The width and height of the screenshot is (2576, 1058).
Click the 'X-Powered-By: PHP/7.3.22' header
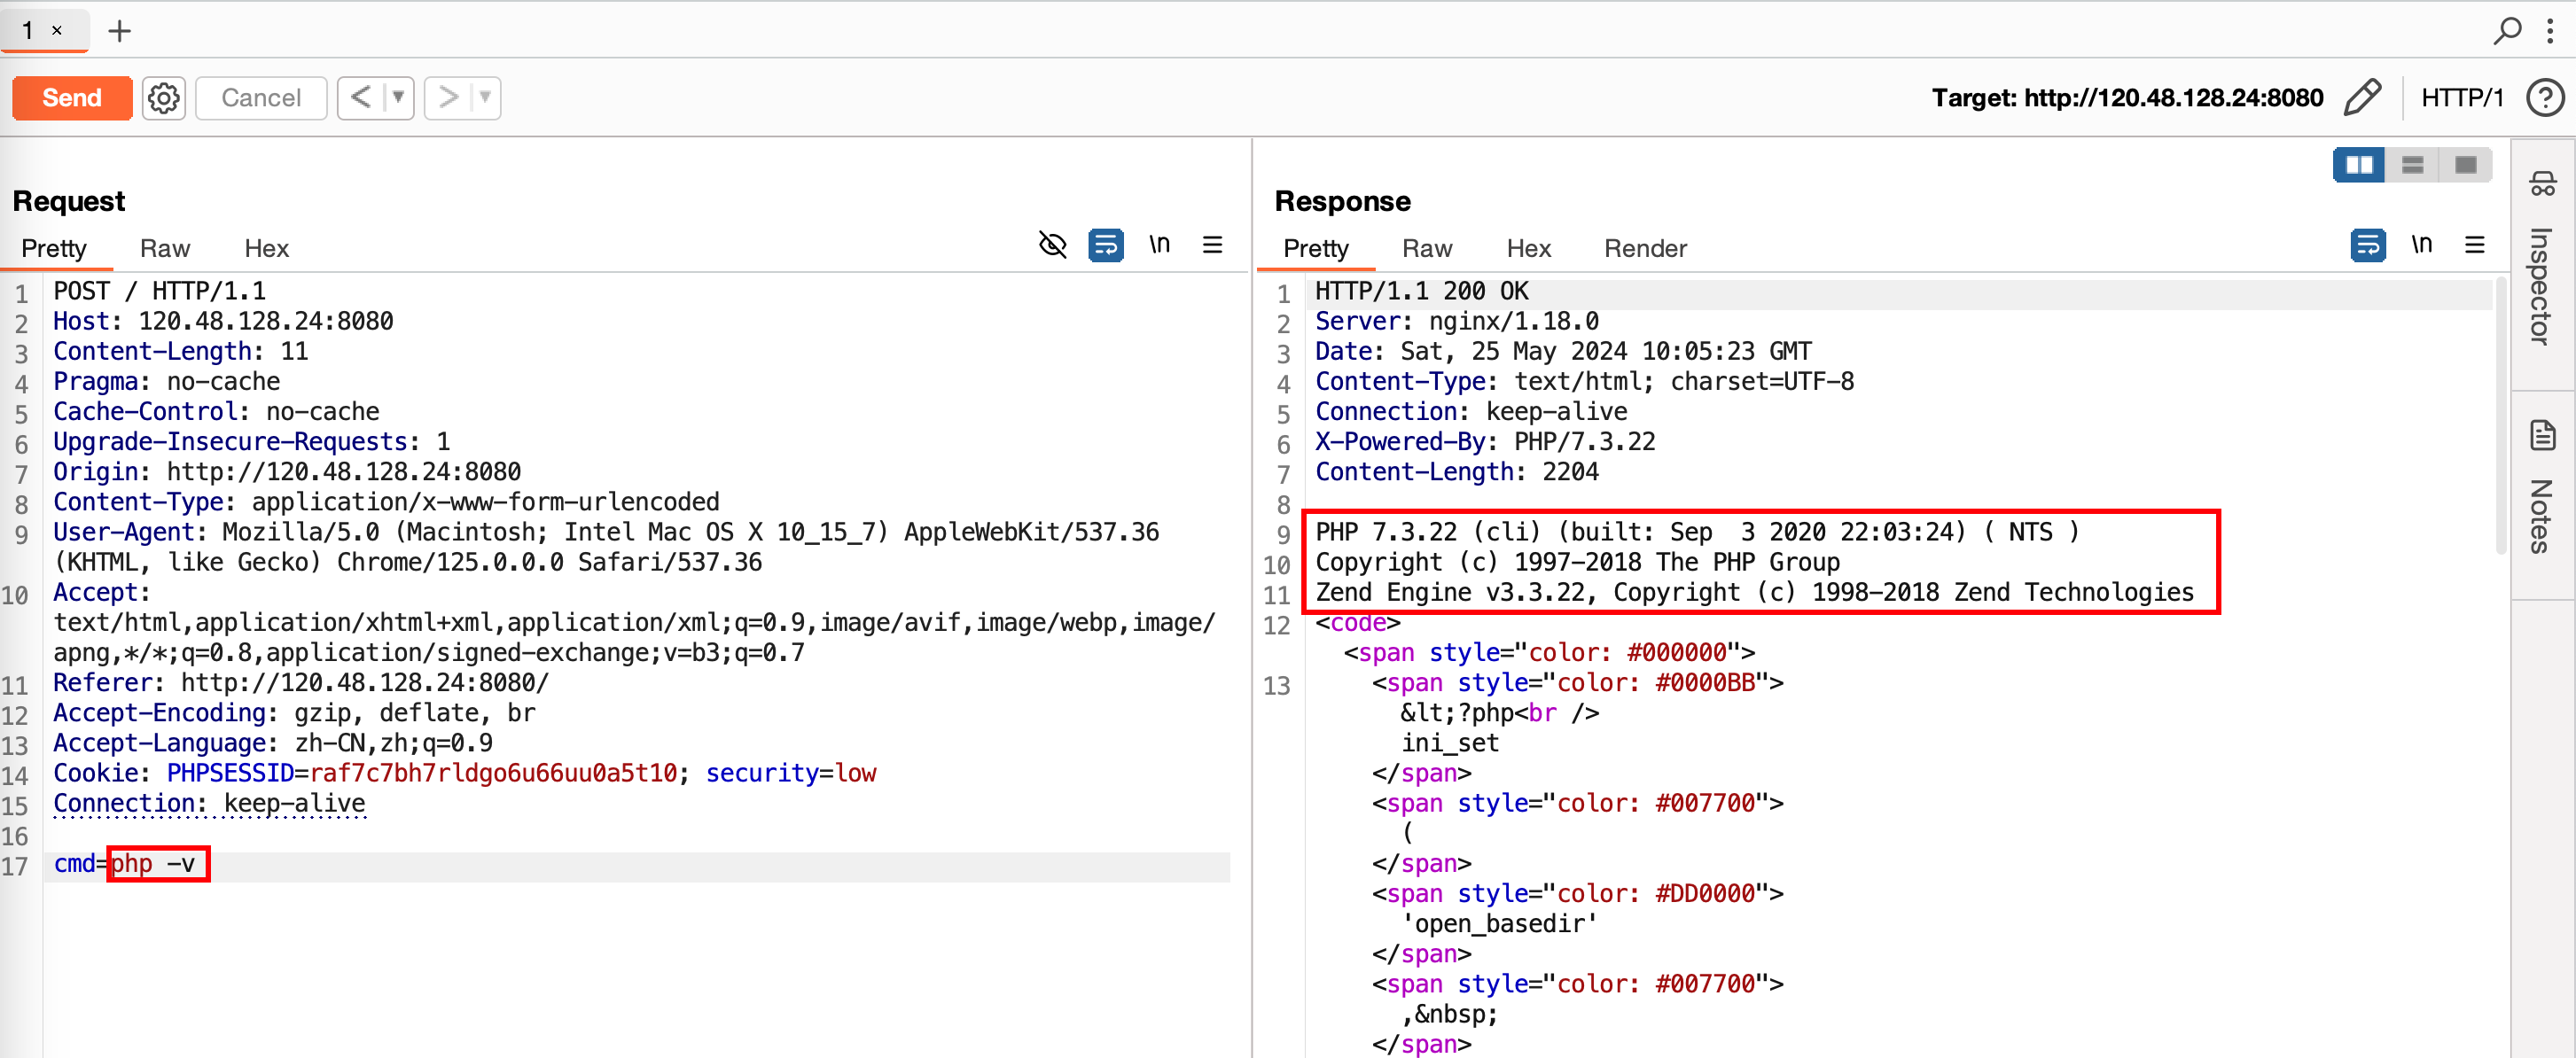click(1485, 442)
